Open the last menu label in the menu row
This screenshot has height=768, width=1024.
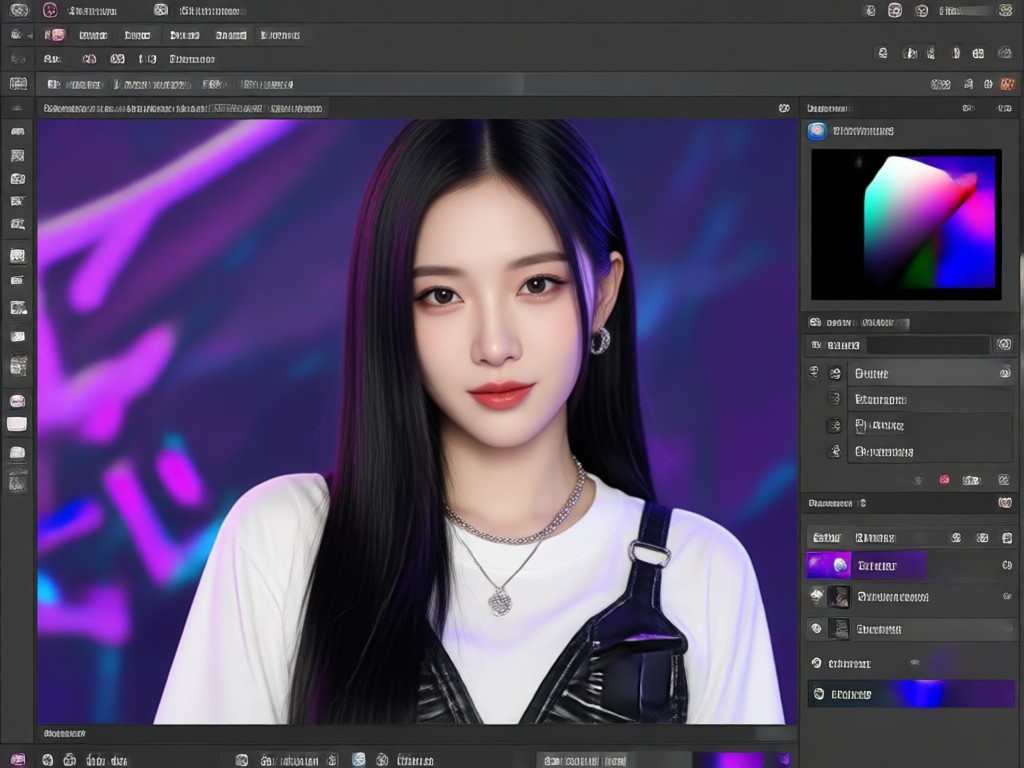pyautogui.click(x=280, y=35)
